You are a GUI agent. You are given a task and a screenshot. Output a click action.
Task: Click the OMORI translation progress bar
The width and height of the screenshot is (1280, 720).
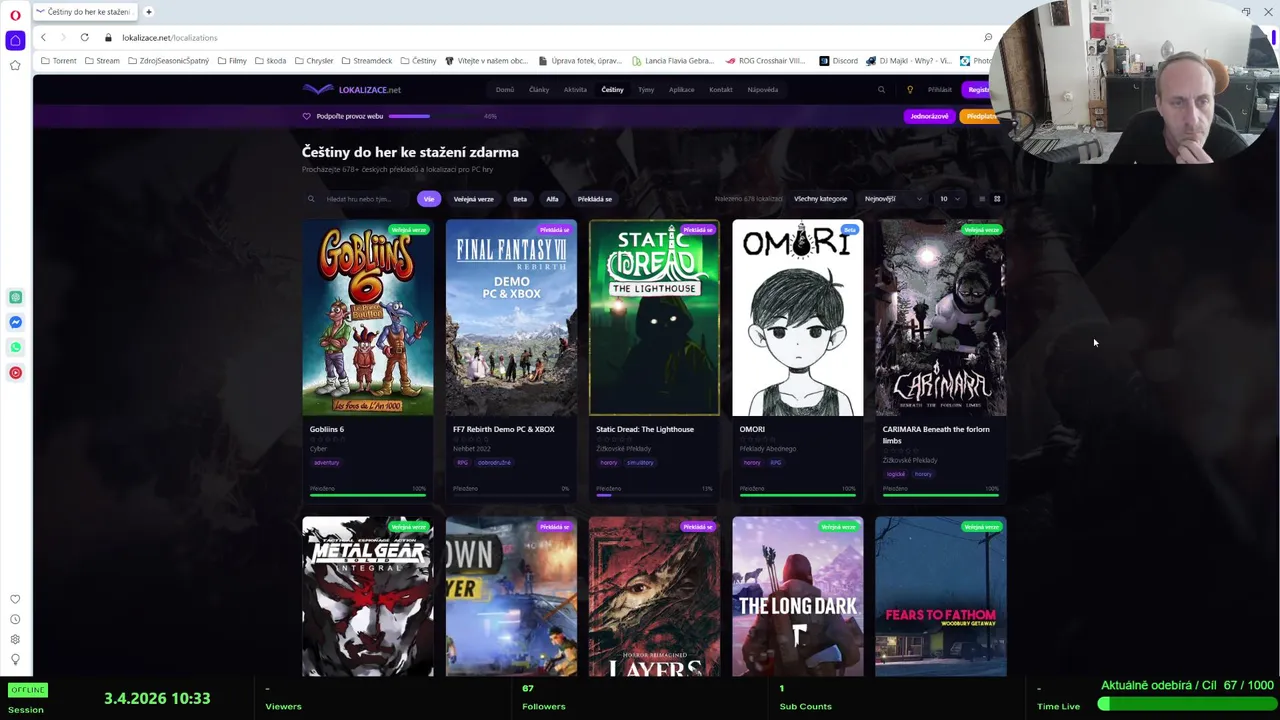pyautogui.click(x=798, y=494)
